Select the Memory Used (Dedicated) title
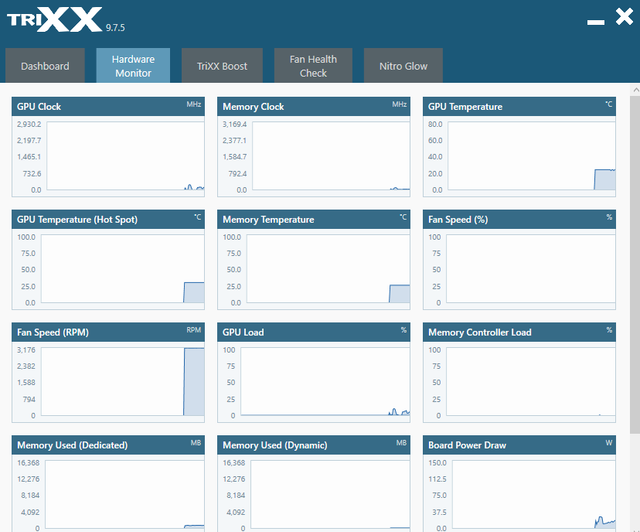 point(72,445)
